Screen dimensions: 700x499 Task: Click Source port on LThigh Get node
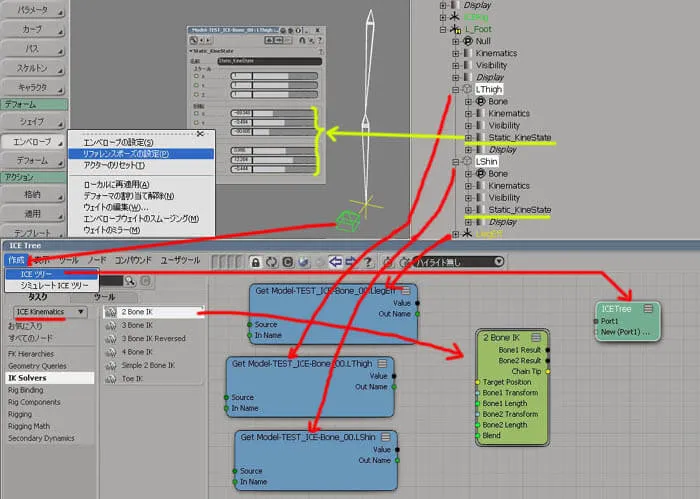(x=226, y=397)
